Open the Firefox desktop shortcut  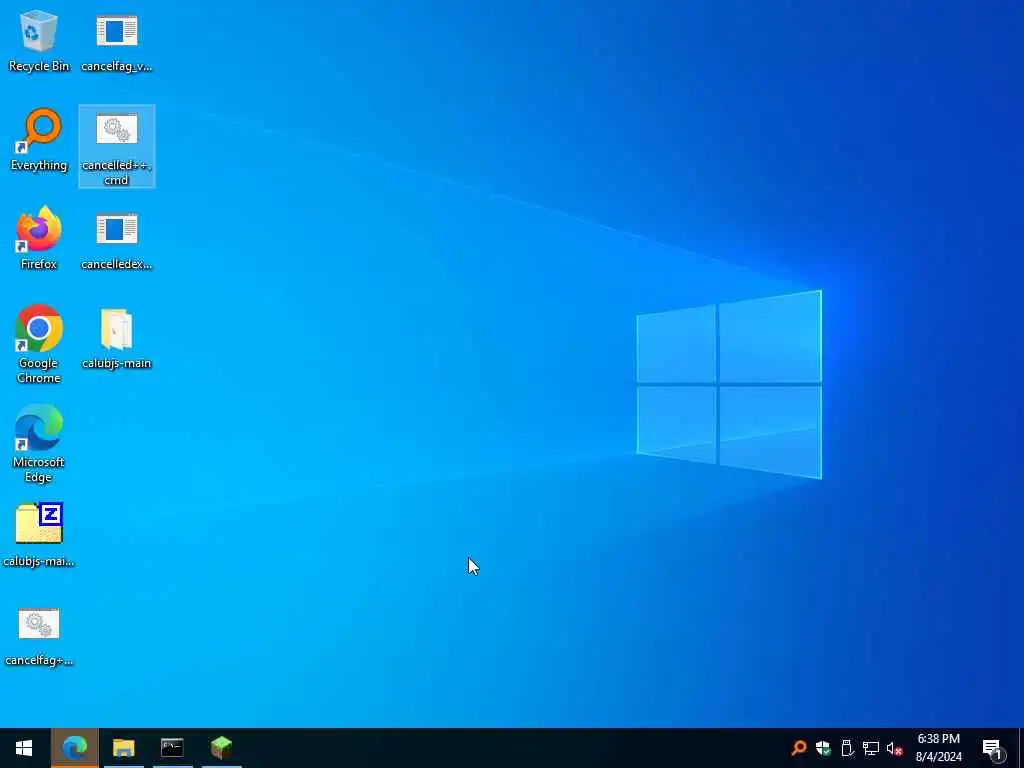[x=39, y=238]
